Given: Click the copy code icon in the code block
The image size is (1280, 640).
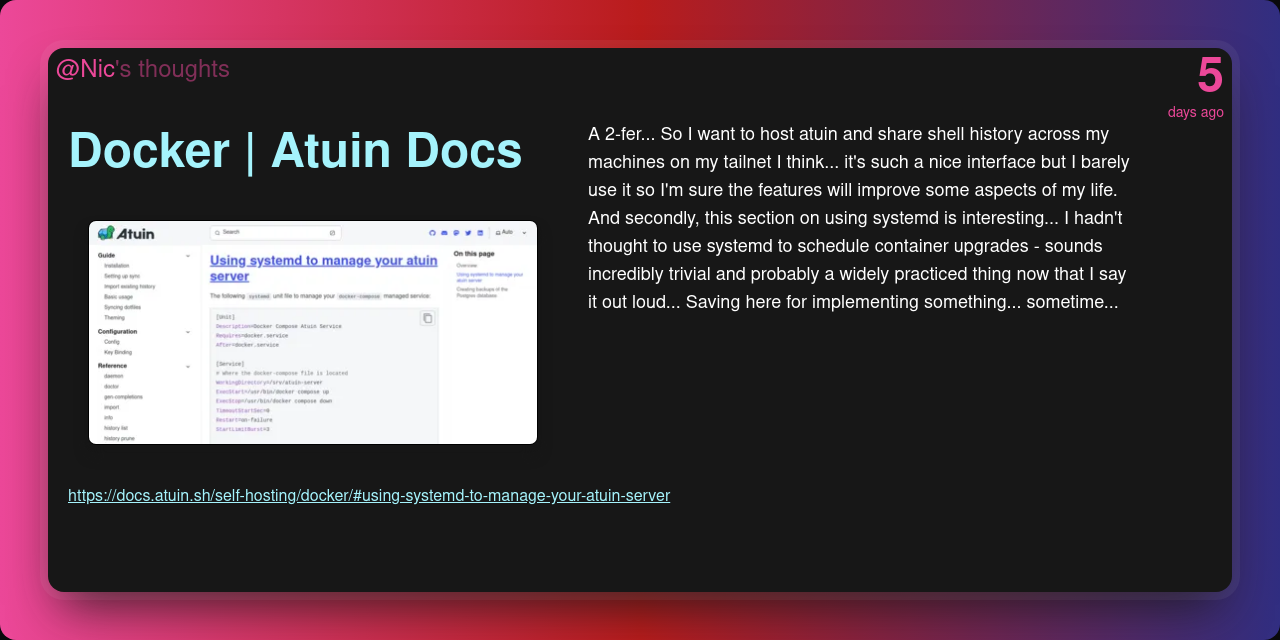Looking at the screenshot, I should click(427, 318).
